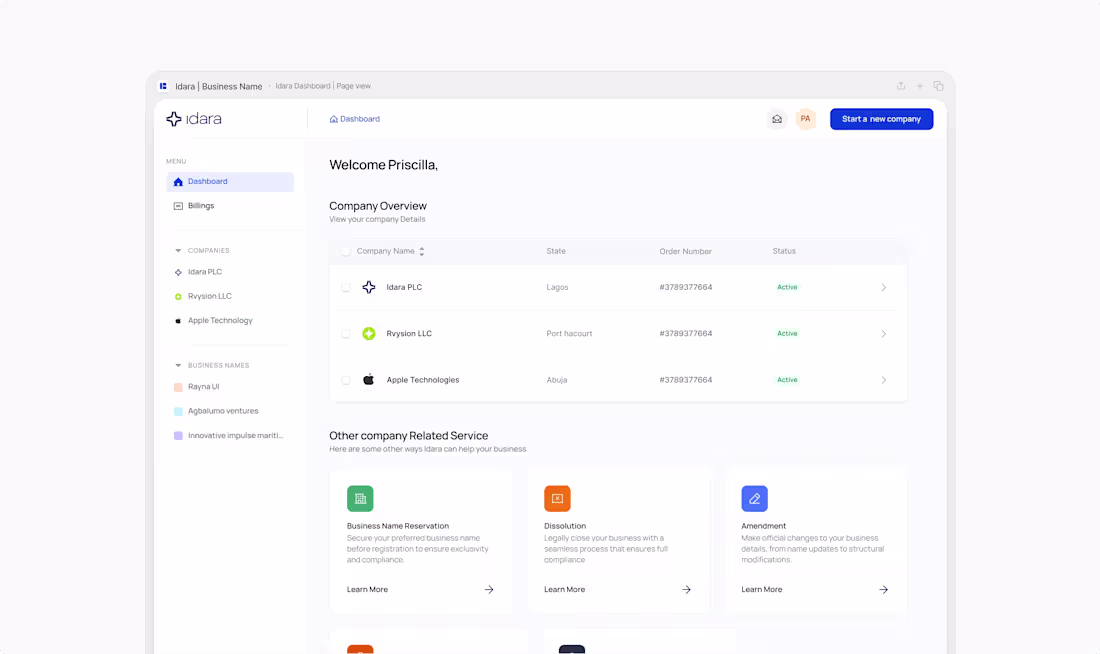Check the Idara PLC row checkbox
The image size is (1100, 654).
[x=346, y=287]
